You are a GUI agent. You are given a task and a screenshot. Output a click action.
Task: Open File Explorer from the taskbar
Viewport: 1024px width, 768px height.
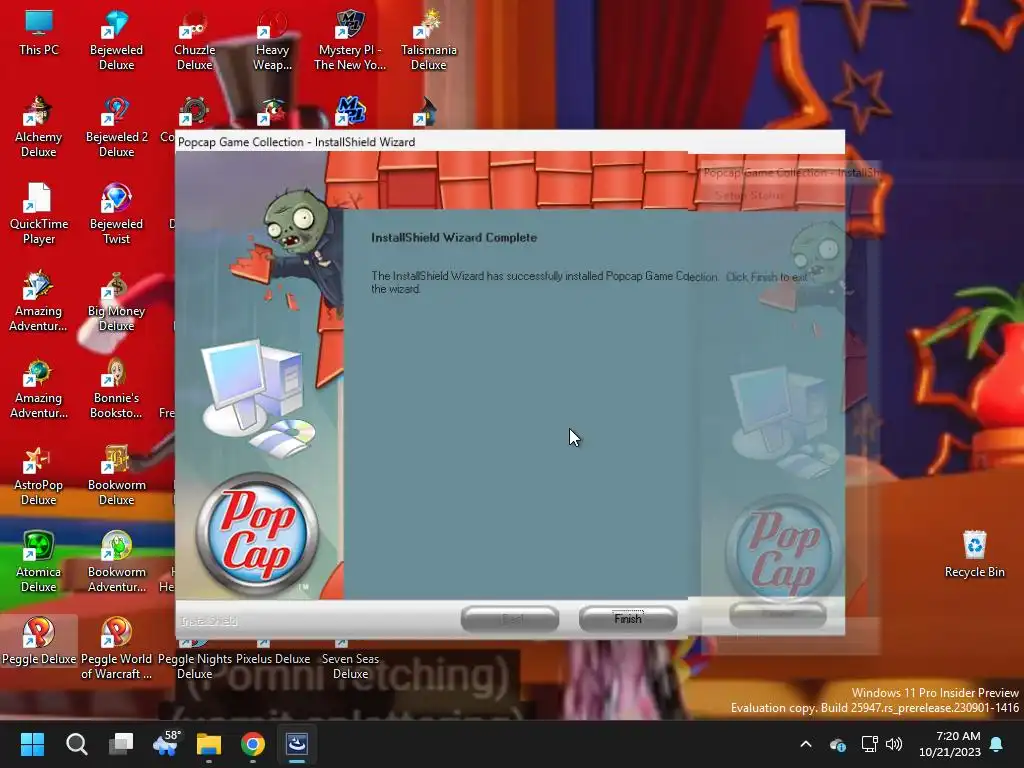(x=209, y=744)
